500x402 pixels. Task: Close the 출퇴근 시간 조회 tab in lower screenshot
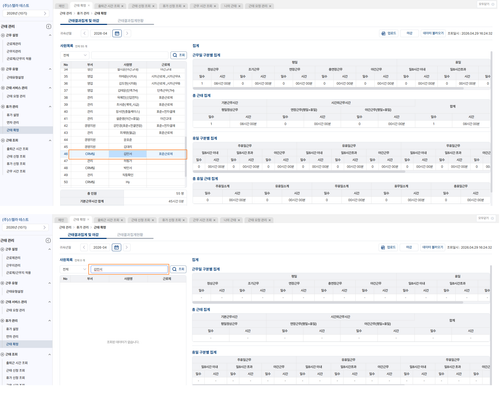[x=122, y=220]
